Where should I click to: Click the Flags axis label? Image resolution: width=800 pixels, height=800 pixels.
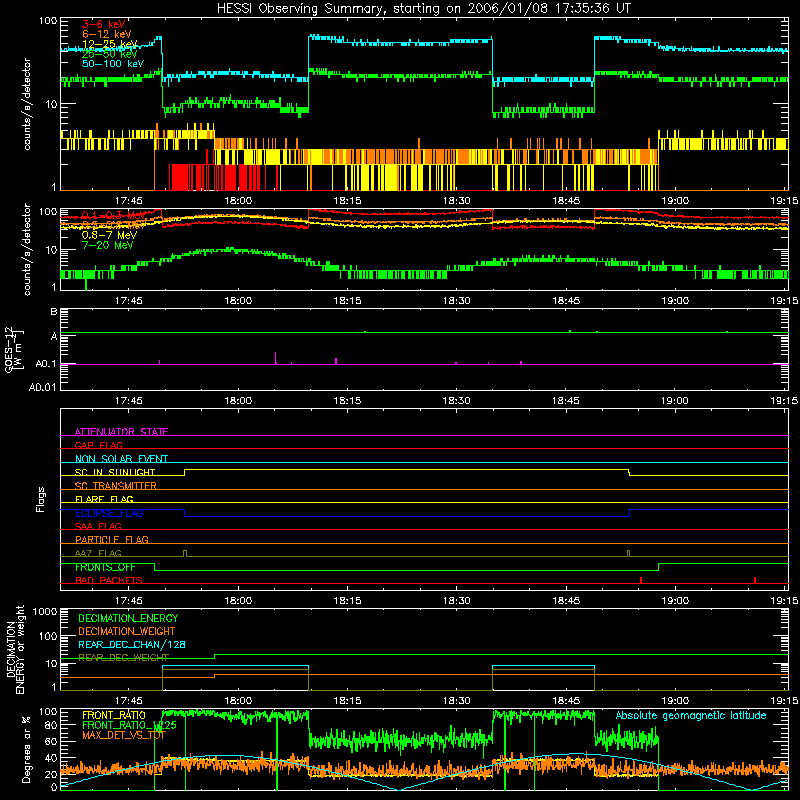41,499
